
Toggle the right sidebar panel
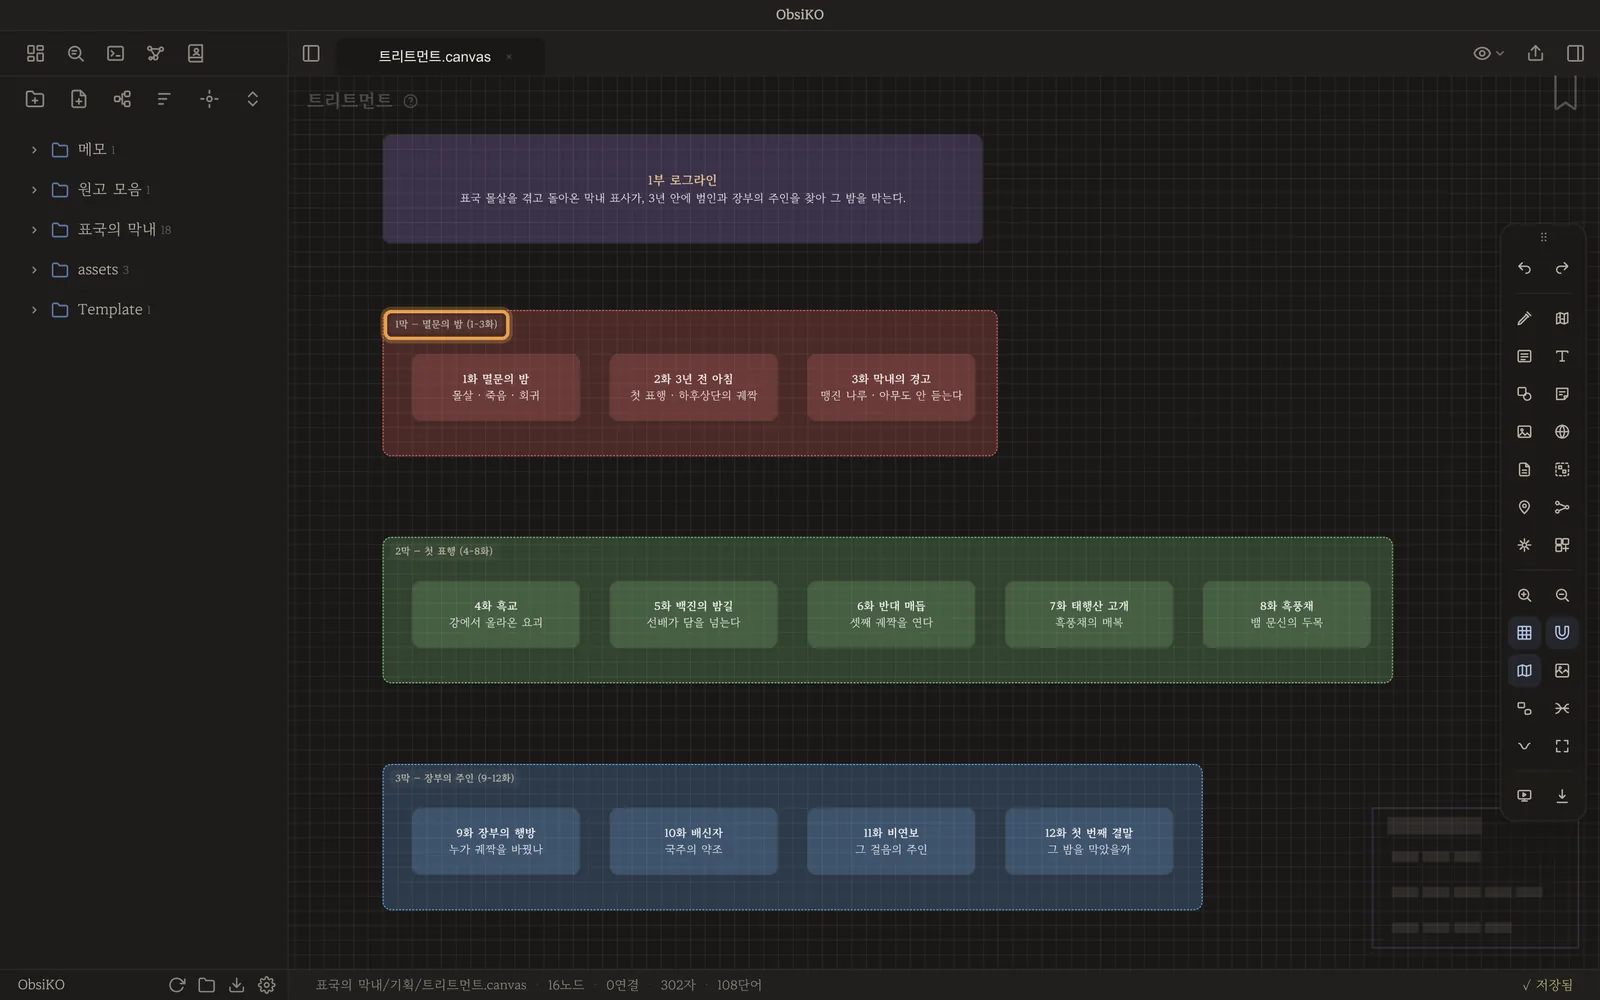[1575, 53]
